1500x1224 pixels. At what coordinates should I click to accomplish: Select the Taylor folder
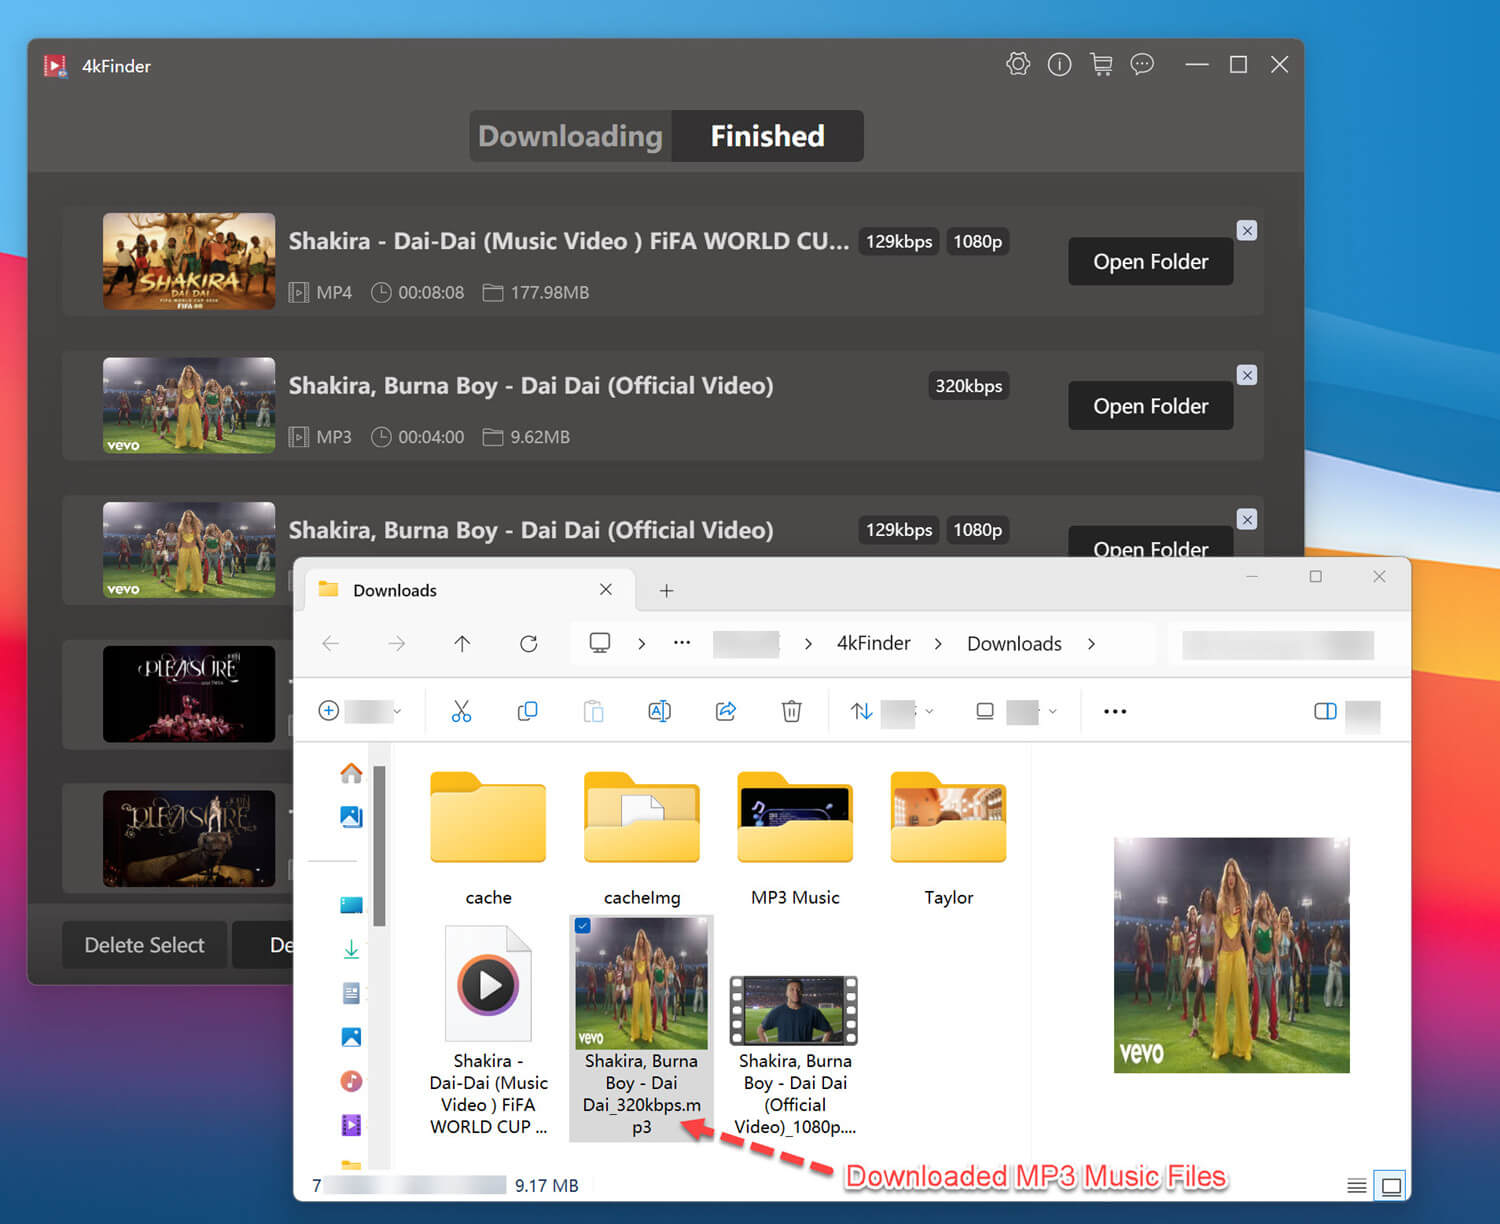pos(948,840)
